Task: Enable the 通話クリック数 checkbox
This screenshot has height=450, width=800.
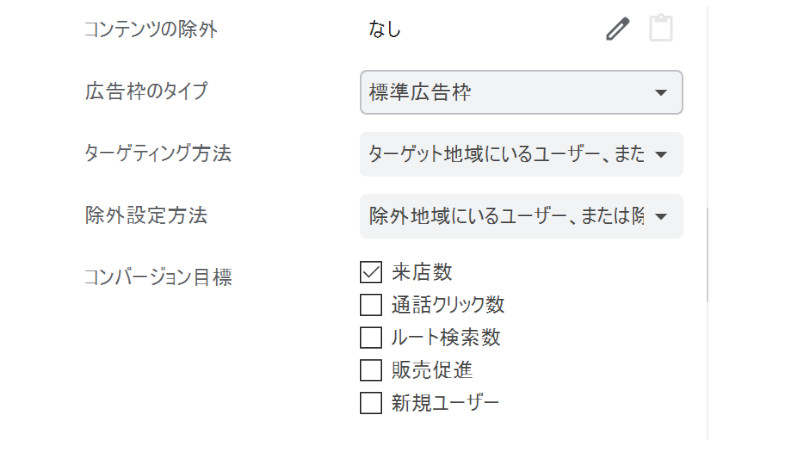Action: coord(371,305)
